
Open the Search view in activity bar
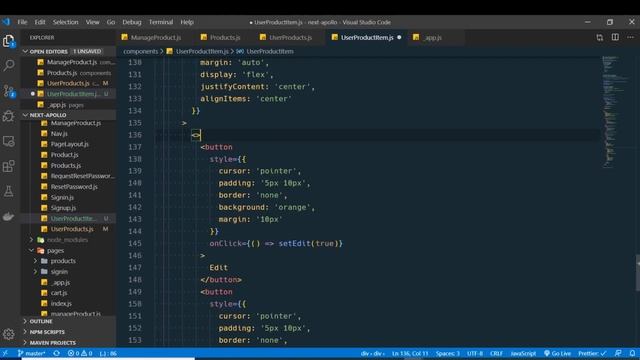9,65
